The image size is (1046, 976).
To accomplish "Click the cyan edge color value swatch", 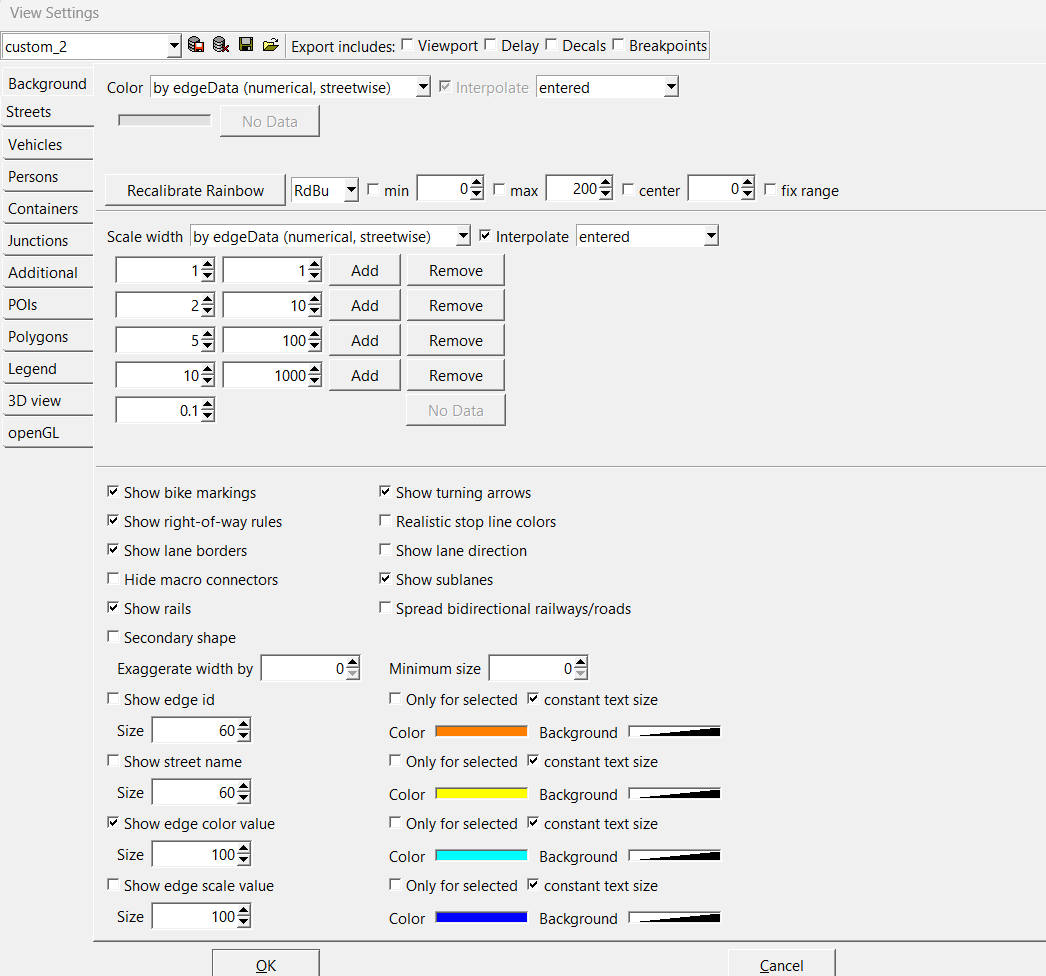I will point(481,856).
